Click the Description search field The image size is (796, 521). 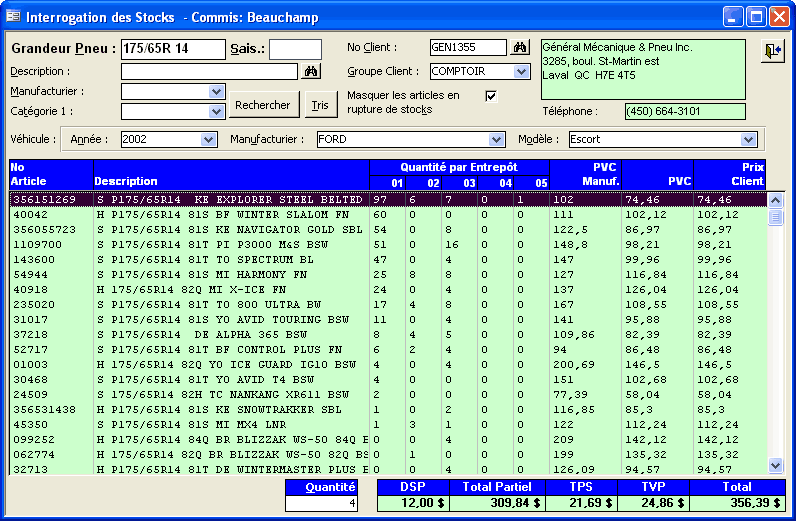pos(209,72)
